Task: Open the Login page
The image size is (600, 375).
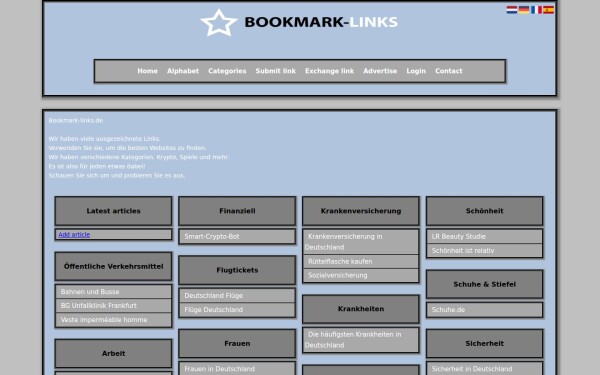Action: pos(416,71)
